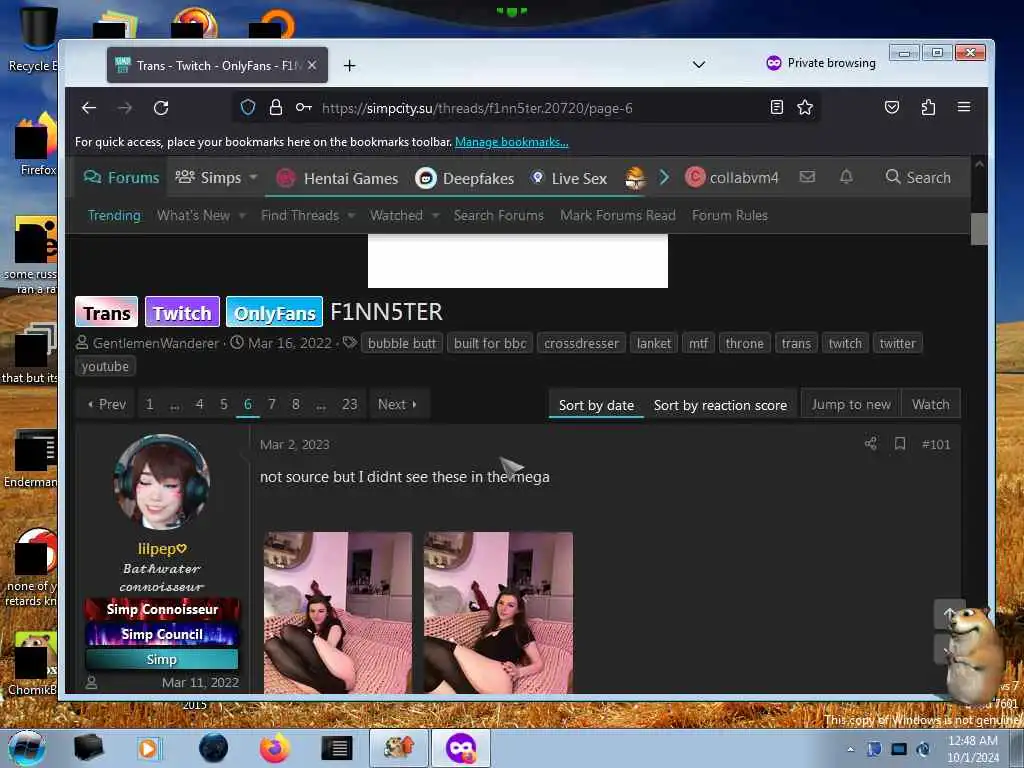Open the Forum Rules link
Screen dimensions: 1024x768
(729, 216)
